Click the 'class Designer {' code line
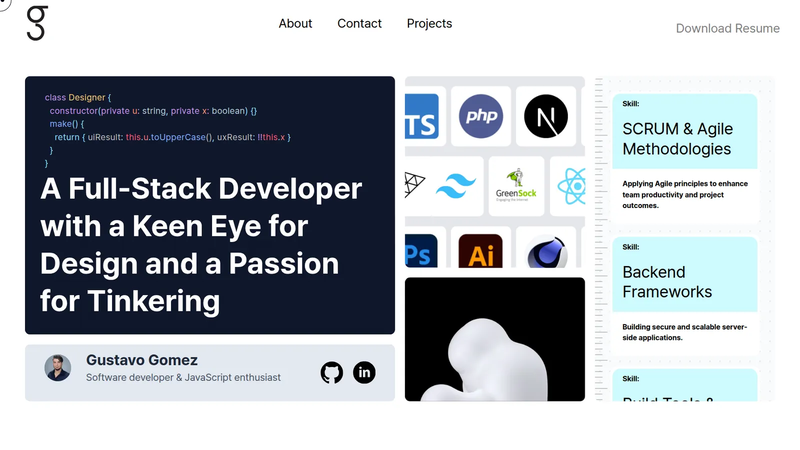 click(78, 97)
